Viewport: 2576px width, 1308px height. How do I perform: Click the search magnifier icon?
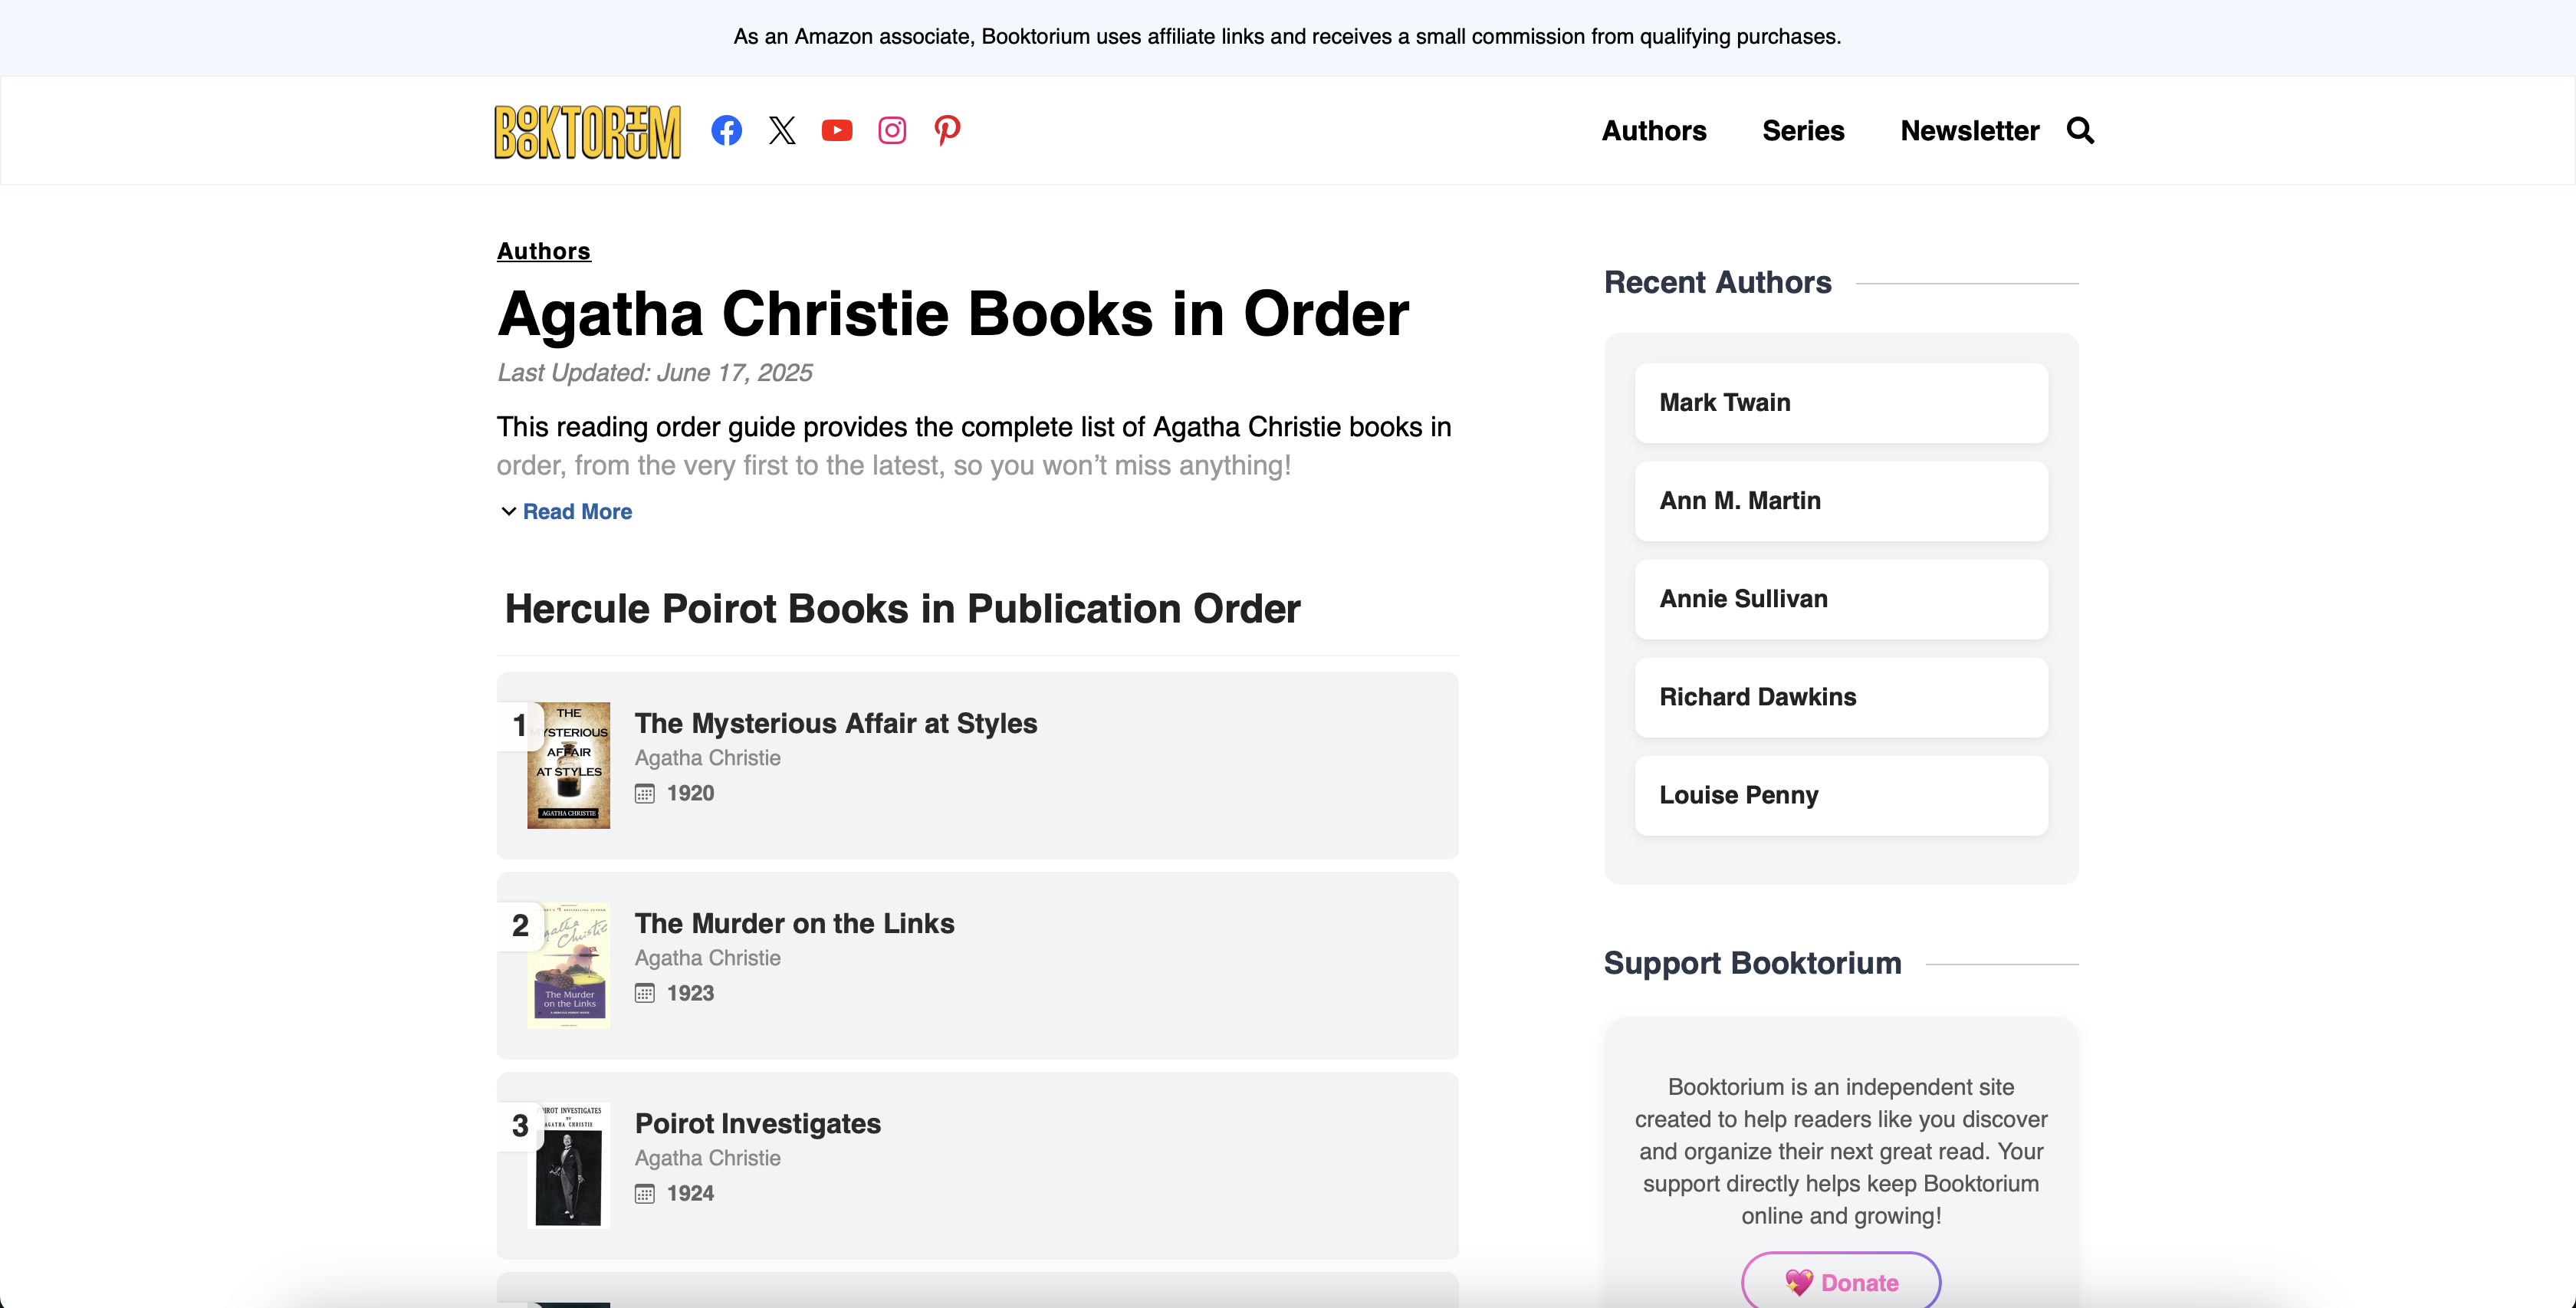pyautogui.click(x=2080, y=130)
